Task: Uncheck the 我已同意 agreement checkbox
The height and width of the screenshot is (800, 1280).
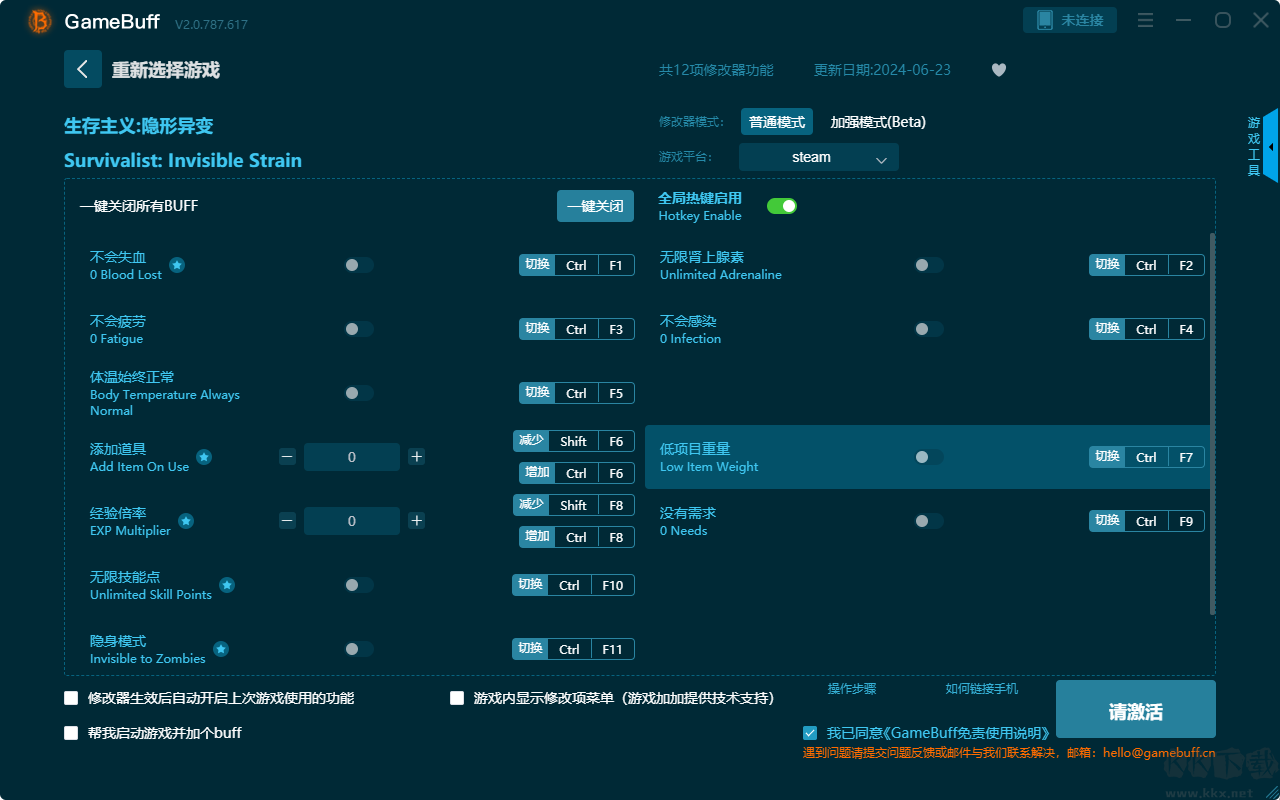Action: tap(810, 733)
